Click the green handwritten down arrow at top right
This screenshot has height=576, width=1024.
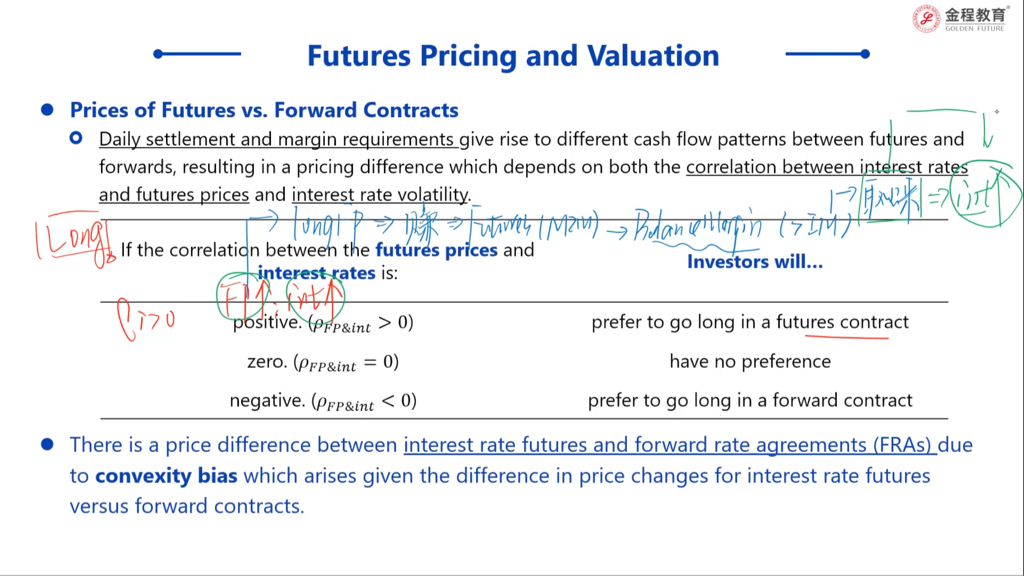click(x=988, y=132)
